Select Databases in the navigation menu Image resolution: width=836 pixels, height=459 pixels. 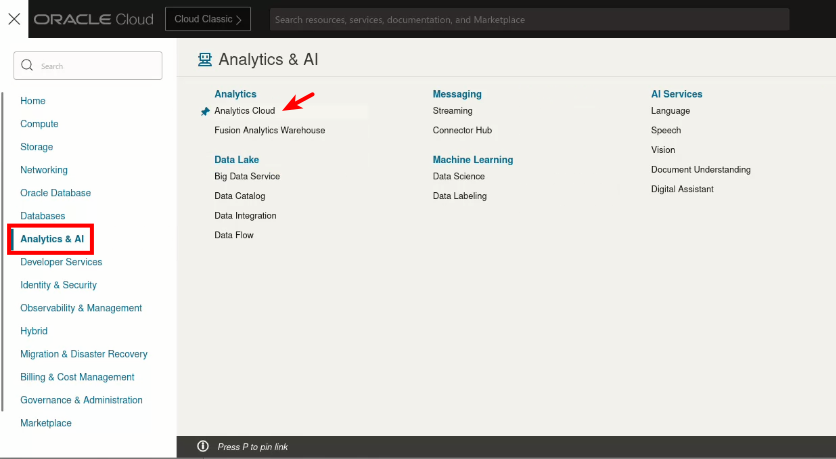coord(43,216)
